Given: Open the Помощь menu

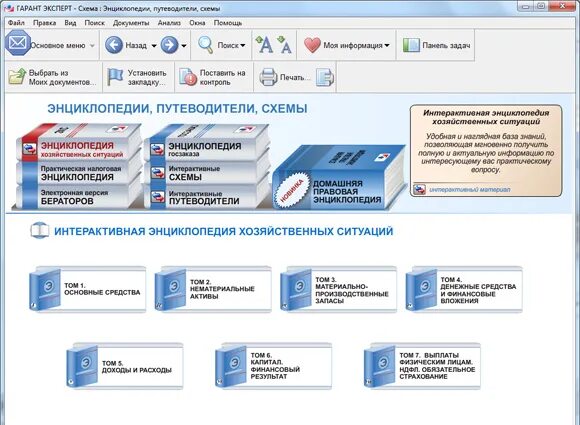Looking at the screenshot, I should click(228, 23).
